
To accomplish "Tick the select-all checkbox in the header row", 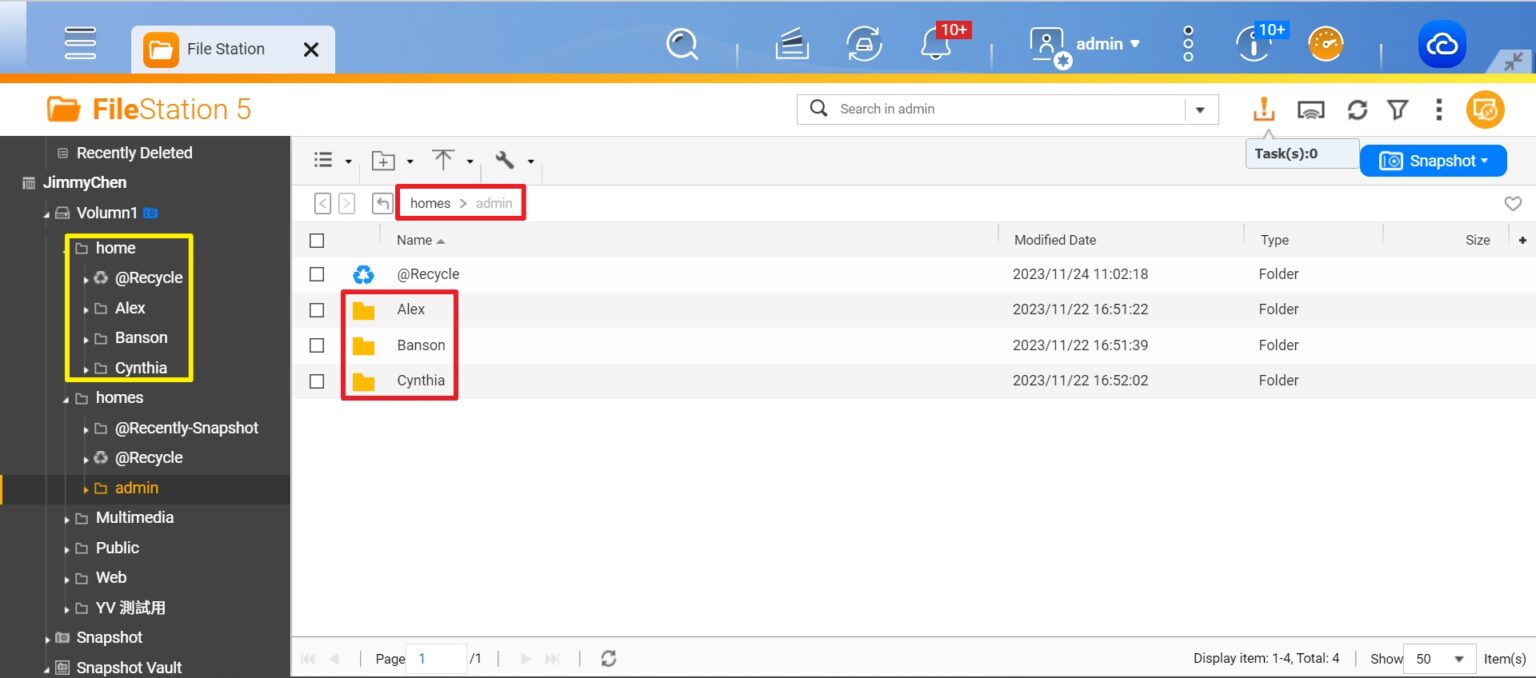I will click(x=317, y=240).
